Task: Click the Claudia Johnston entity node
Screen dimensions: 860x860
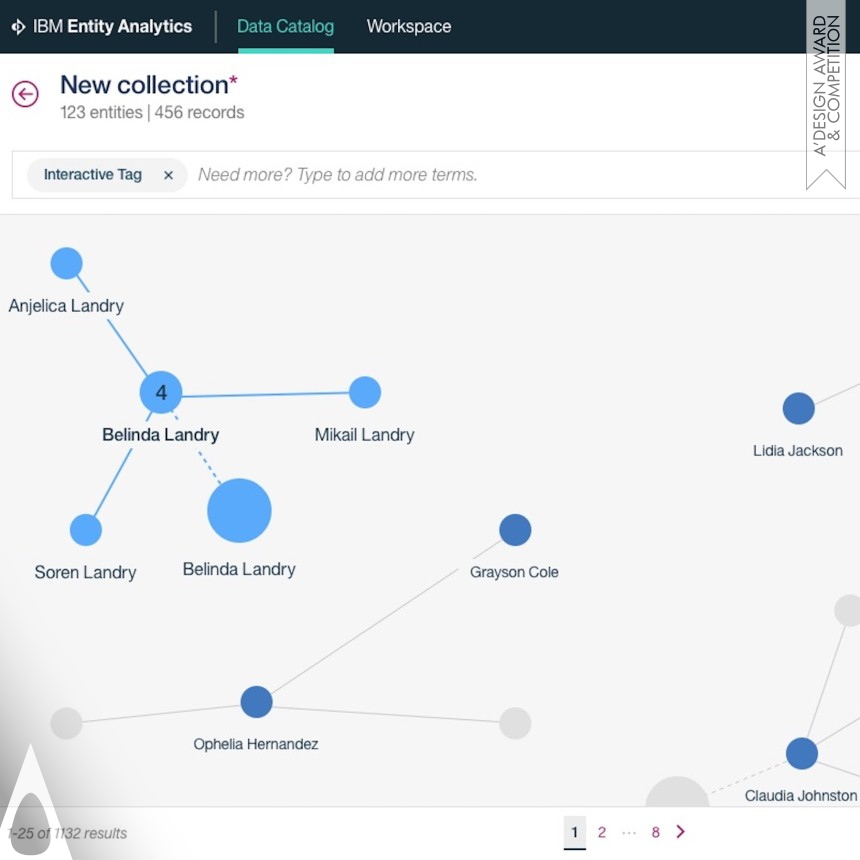Action: point(801,754)
